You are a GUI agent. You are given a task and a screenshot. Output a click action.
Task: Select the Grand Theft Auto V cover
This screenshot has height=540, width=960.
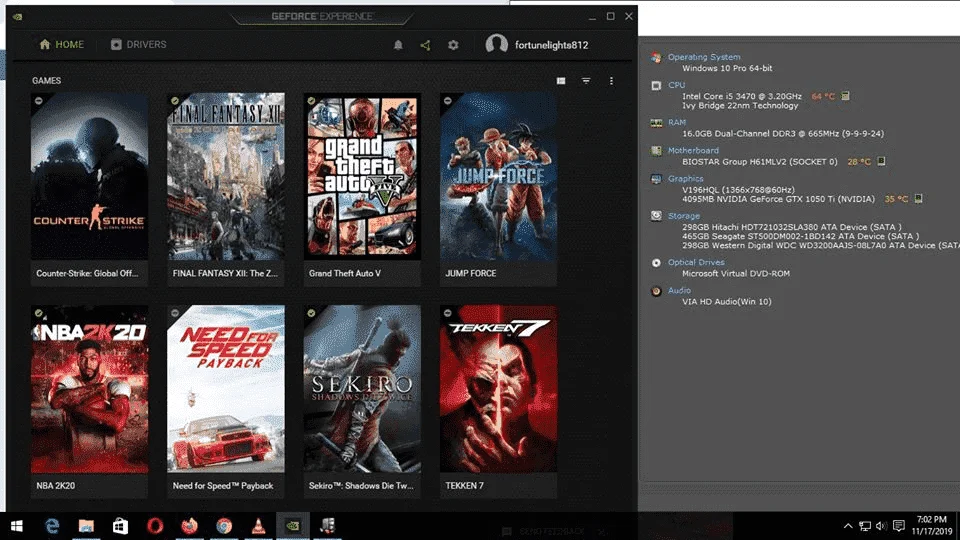click(x=362, y=176)
